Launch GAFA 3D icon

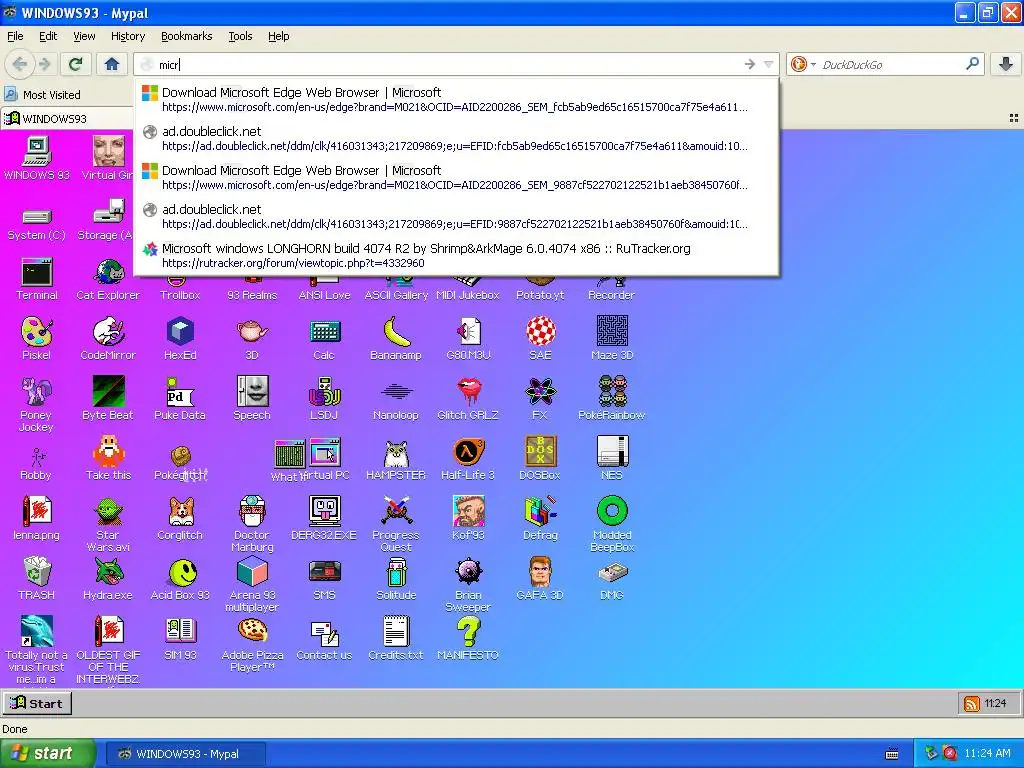click(x=540, y=579)
